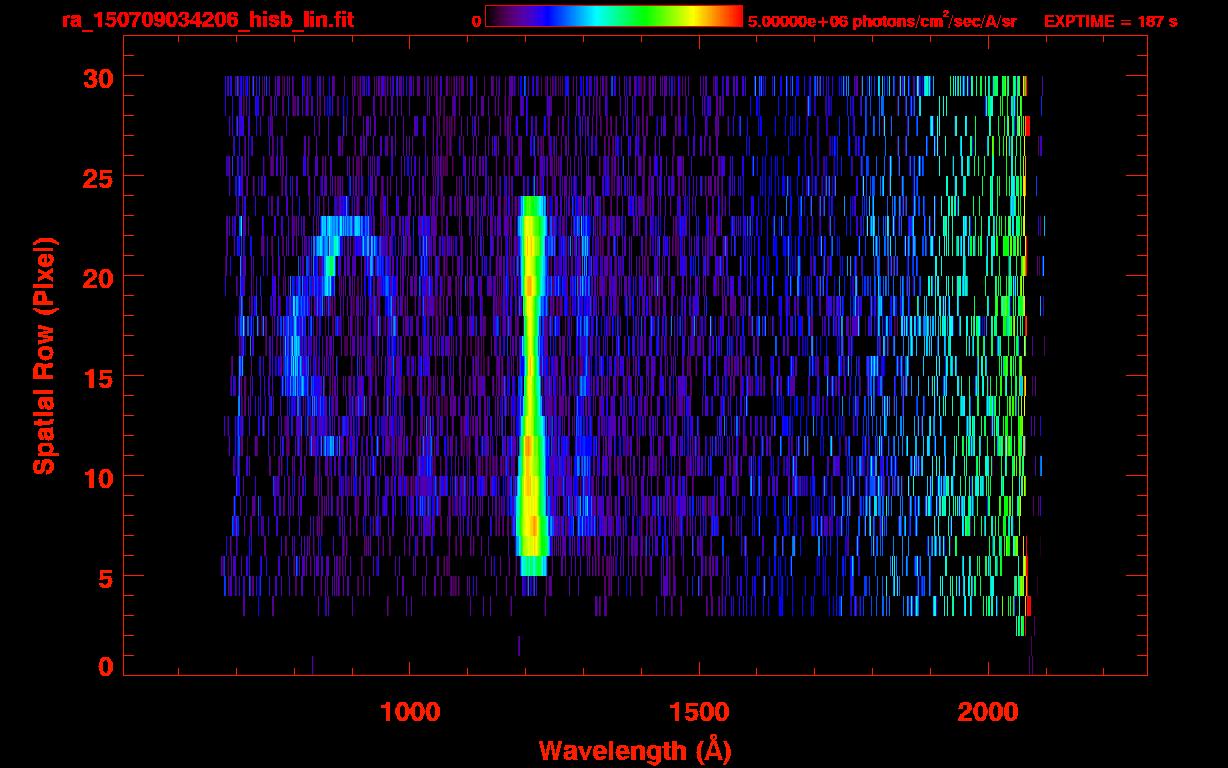Click the filename ra_150709034206_hisb_lin.fit
Screen dimensions: 1228x768
point(207,20)
